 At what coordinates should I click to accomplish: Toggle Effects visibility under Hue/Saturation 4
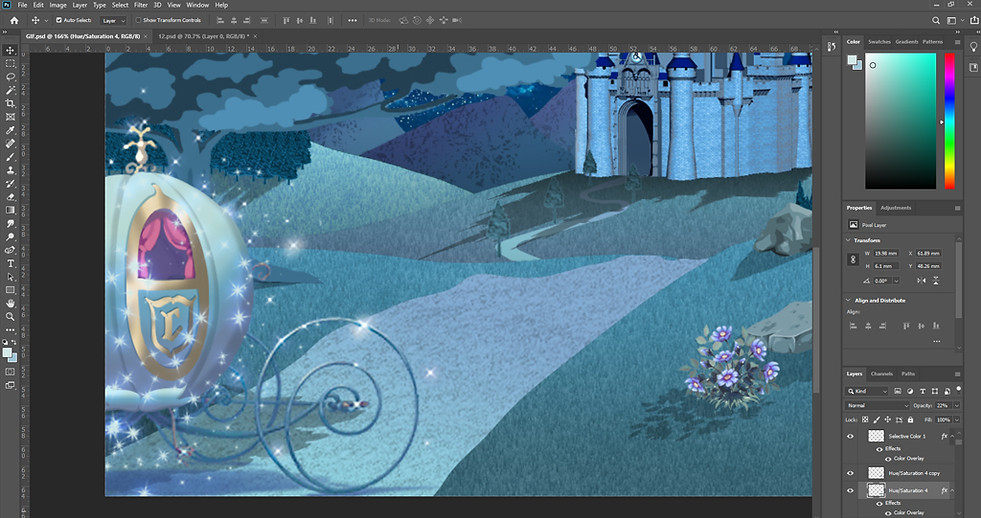[880, 503]
